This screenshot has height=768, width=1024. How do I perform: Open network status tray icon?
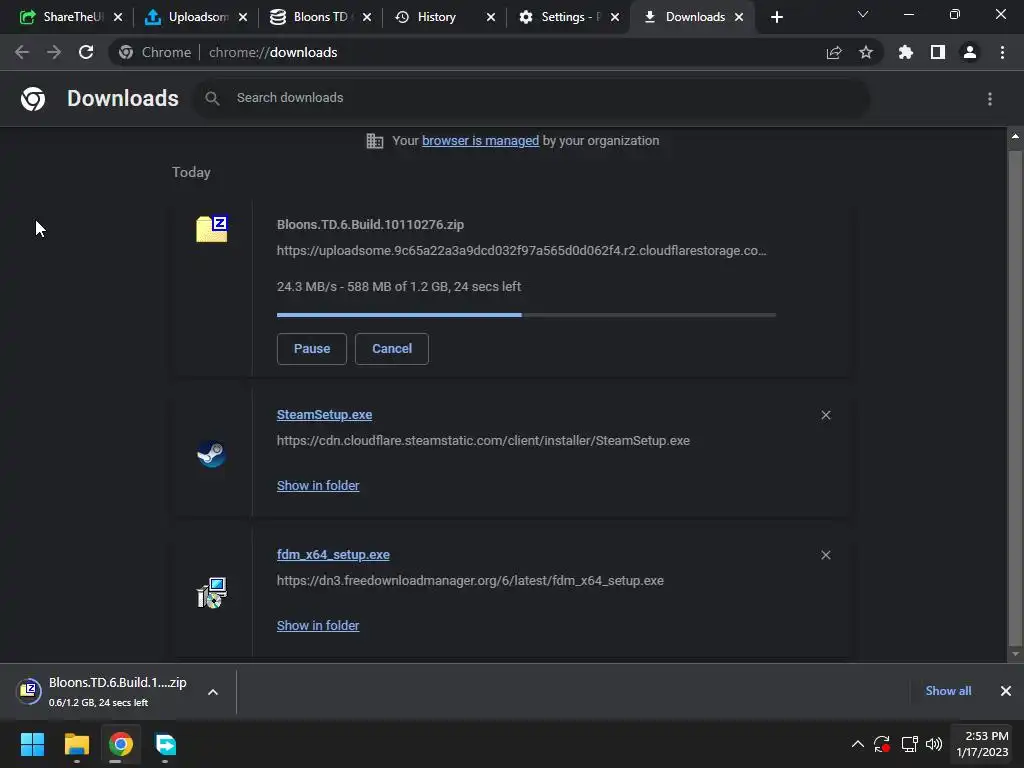pyautogui.click(x=909, y=744)
